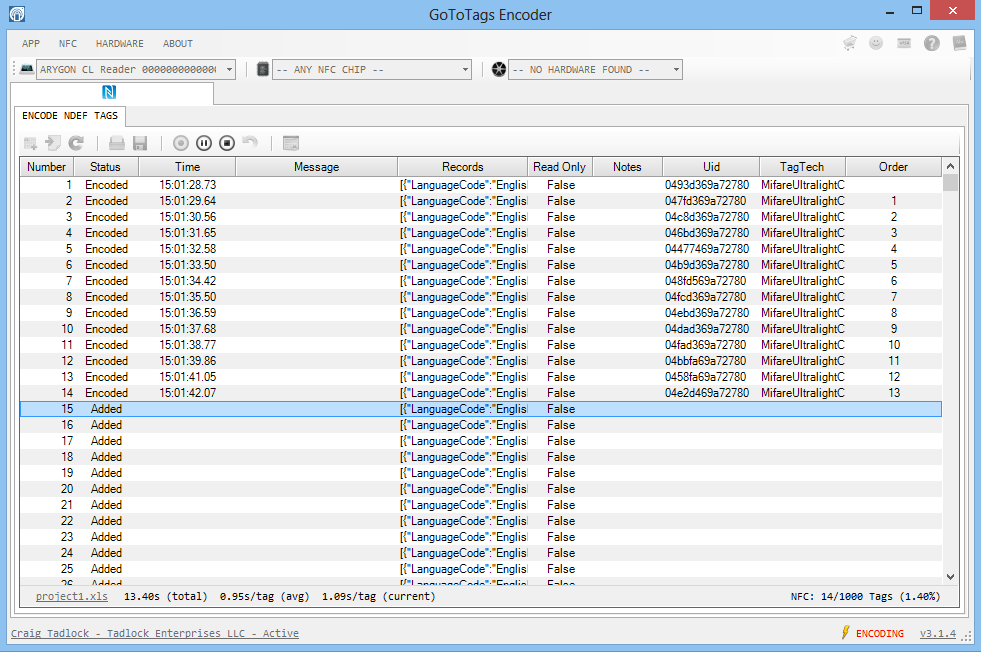The width and height of the screenshot is (981, 652).
Task: Click the hardware reel icon
Action: pyautogui.click(x=499, y=69)
